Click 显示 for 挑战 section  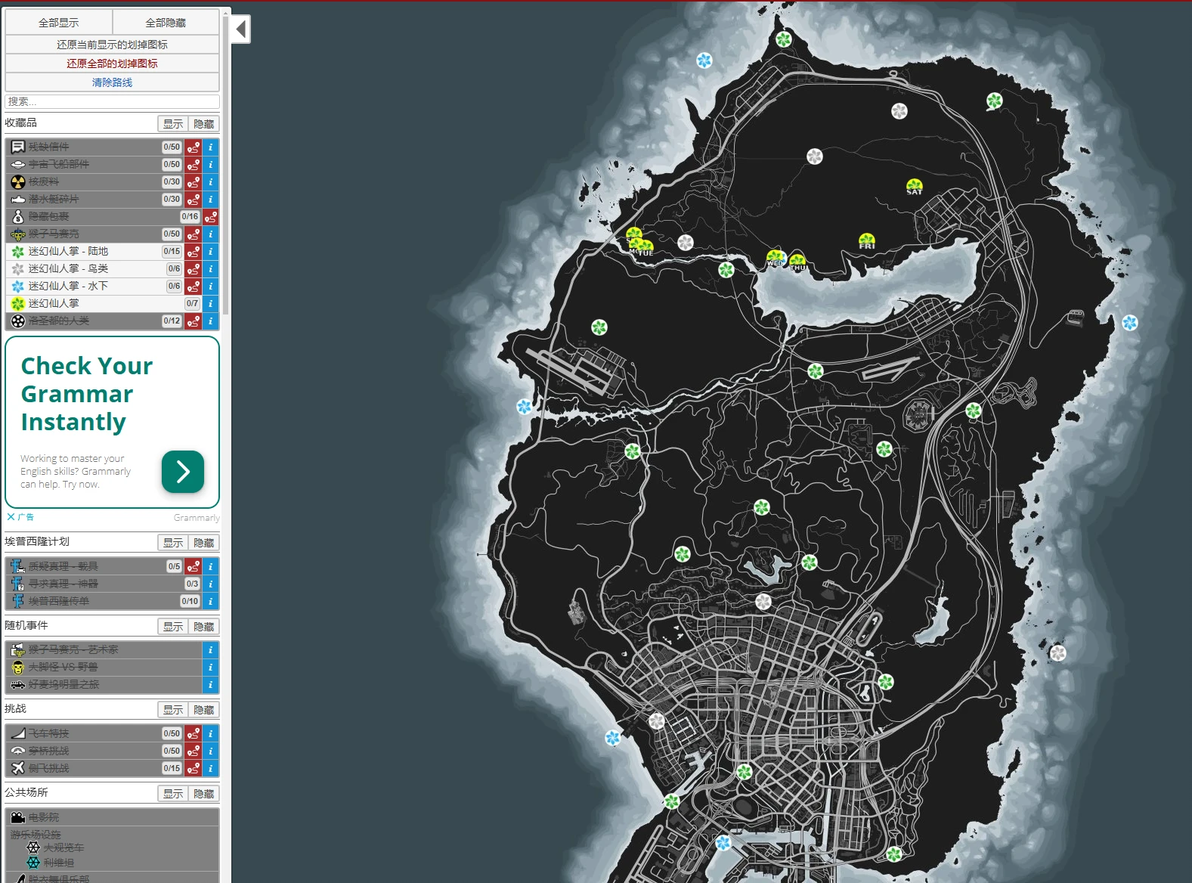(173, 710)
